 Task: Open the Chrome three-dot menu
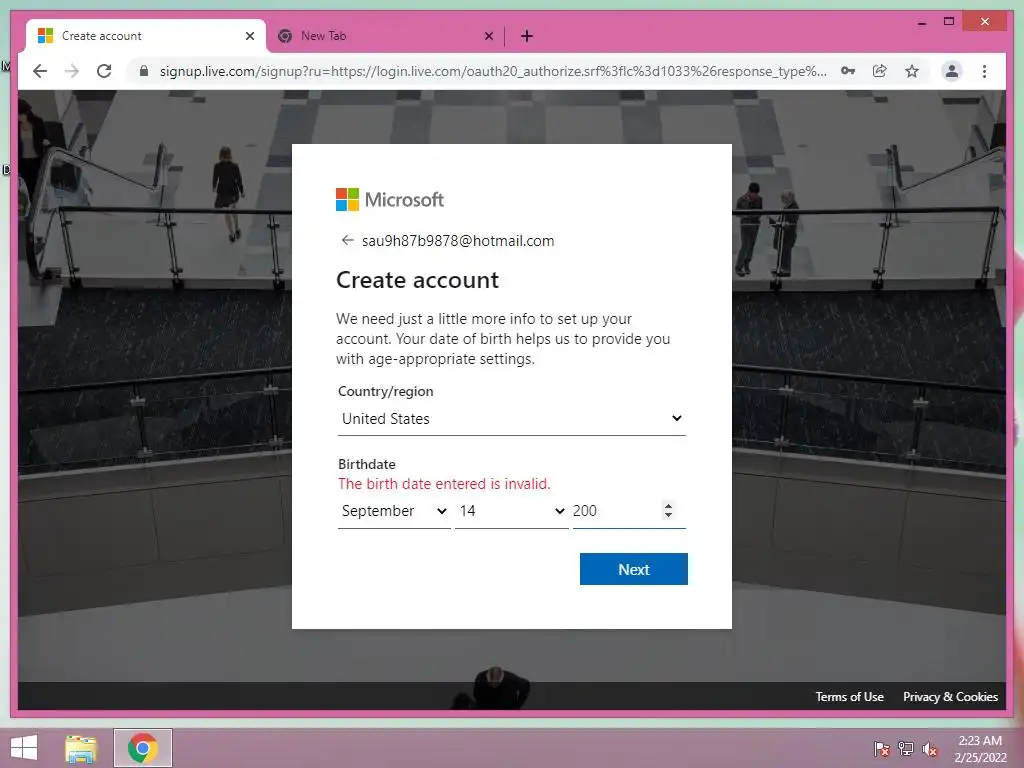(x=984, y=71)
